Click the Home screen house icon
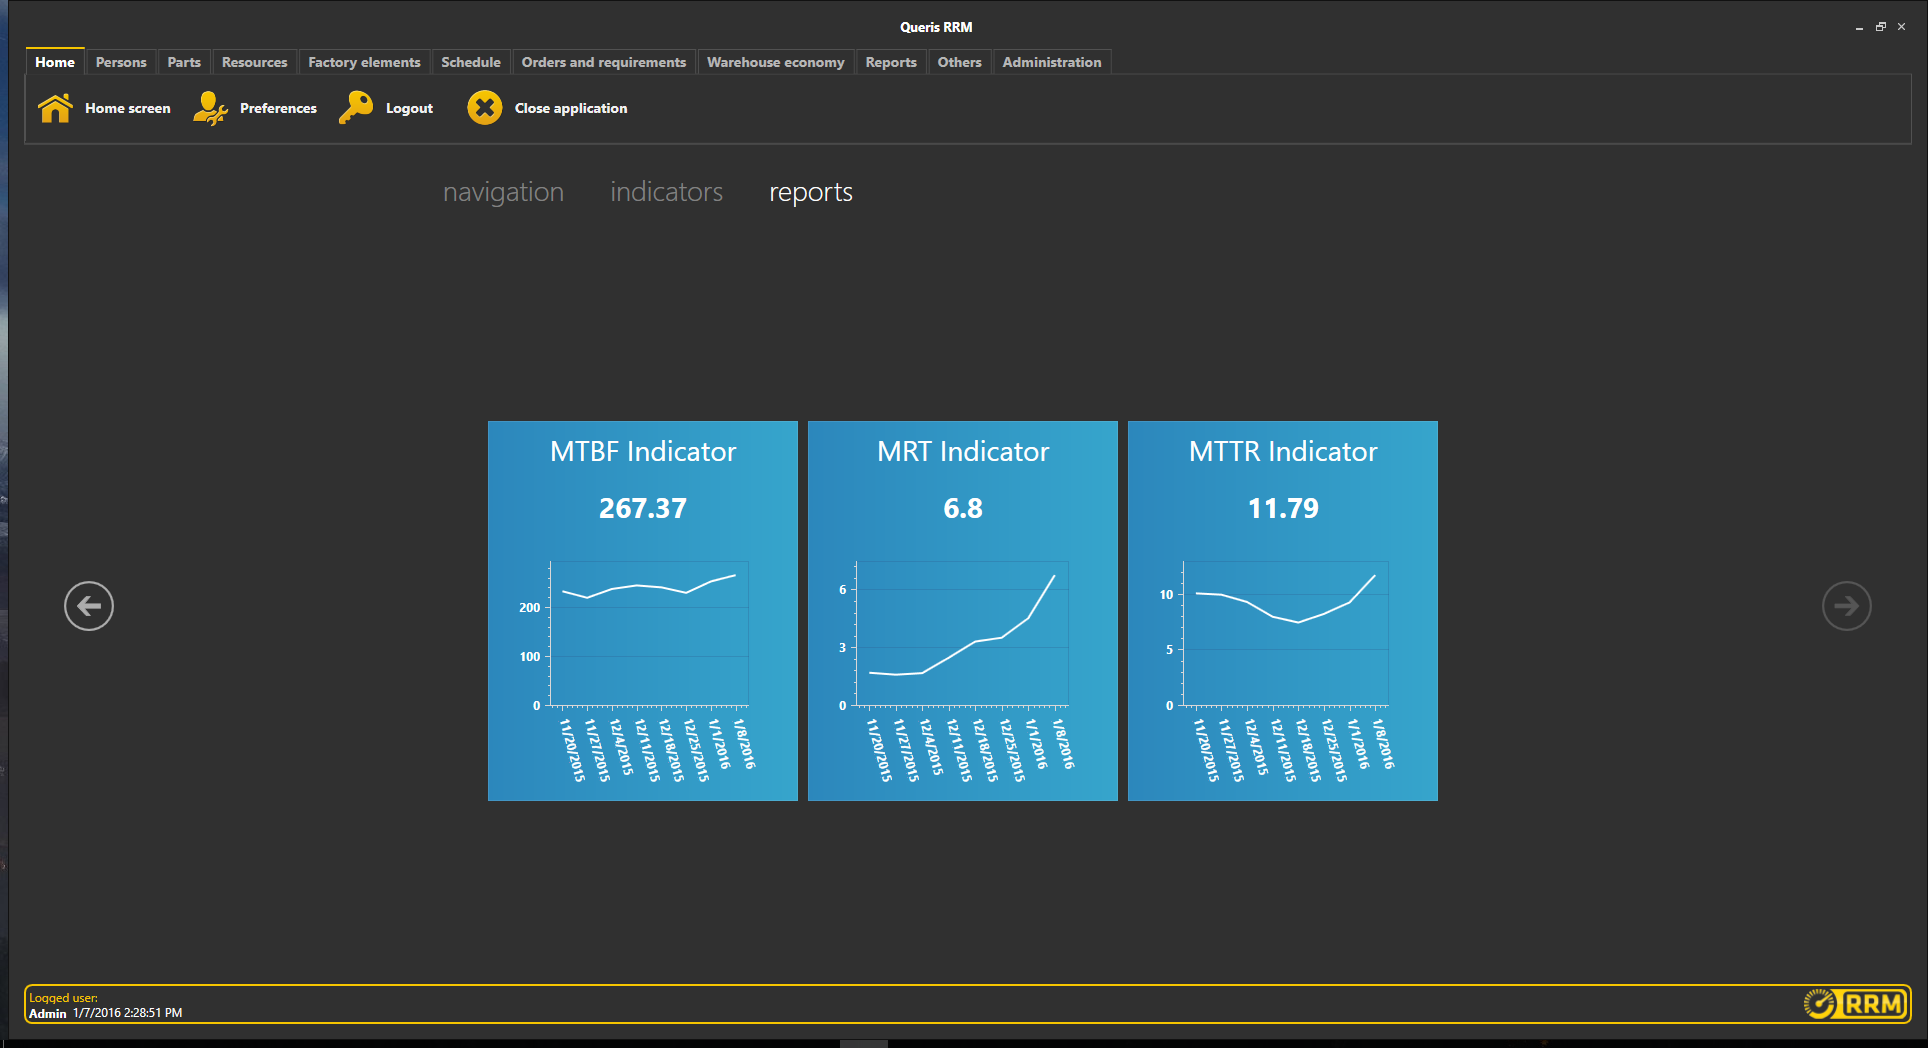The image size is (1928, 1048). 55,107
